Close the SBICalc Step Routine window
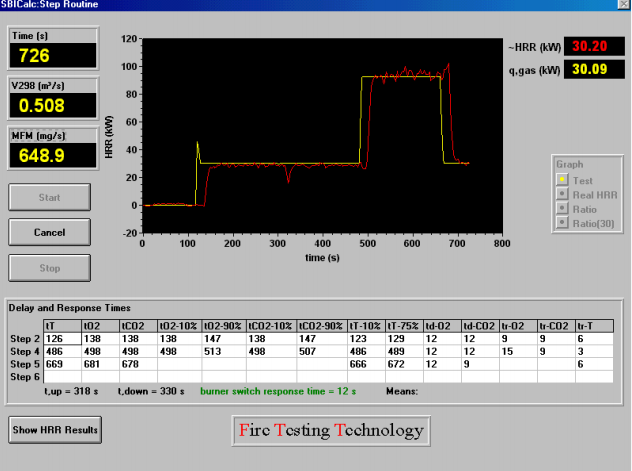 [x=624, y=4]
